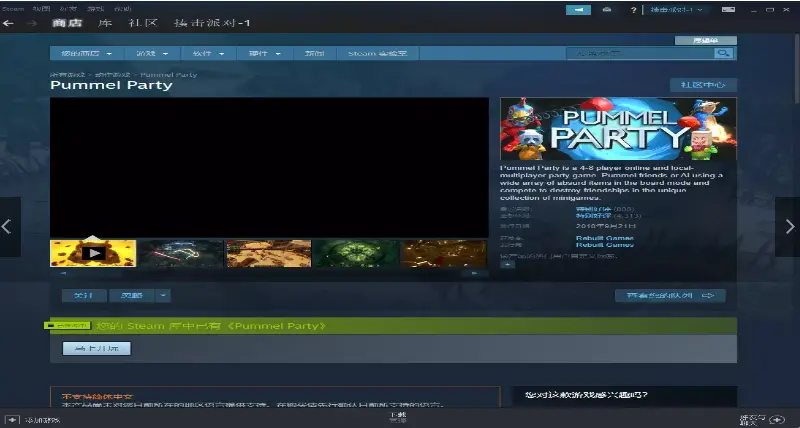Open the 揍击派对-1 profile tab
Screen dimensions: 800x428
(212, 23)
